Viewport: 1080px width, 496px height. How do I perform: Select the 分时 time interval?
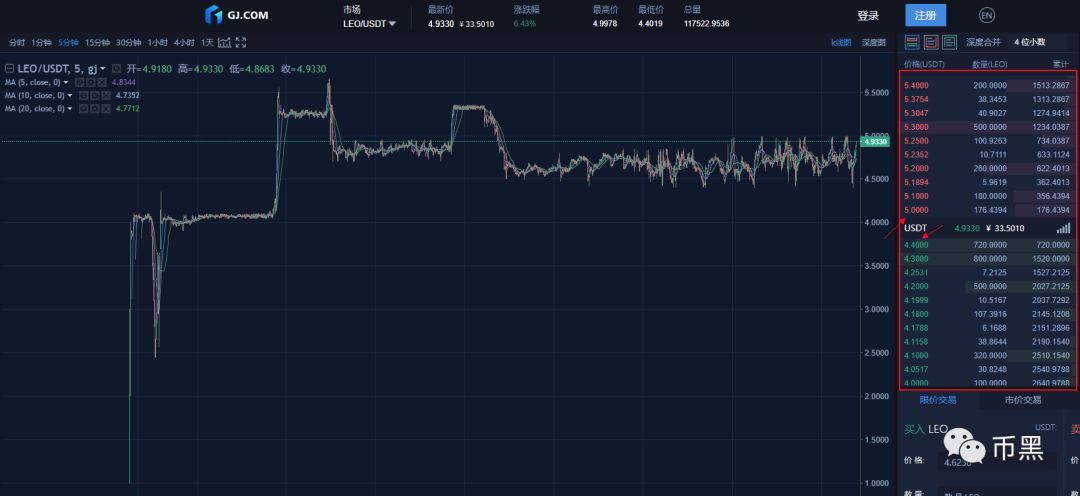pyautogui.click(x=17, y=43)
